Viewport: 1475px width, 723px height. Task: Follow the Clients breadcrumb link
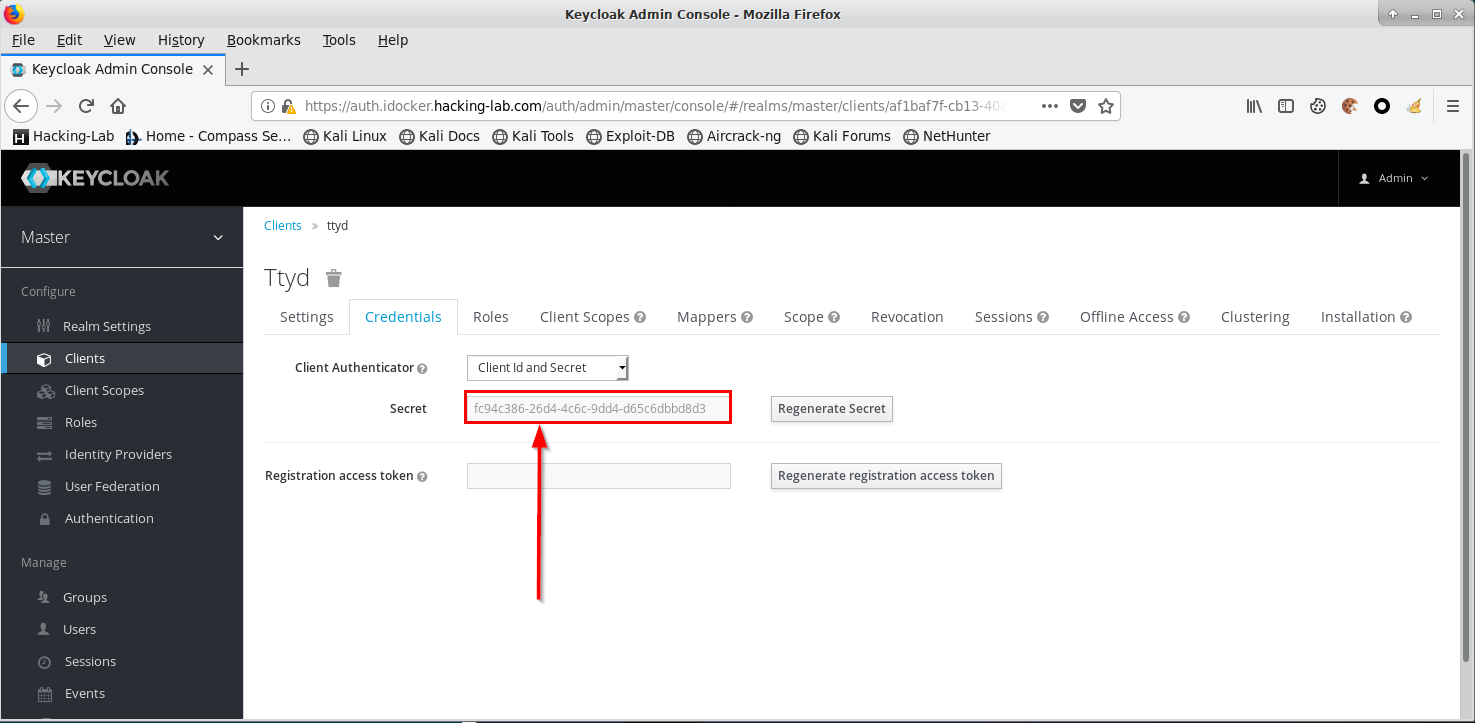283,226
